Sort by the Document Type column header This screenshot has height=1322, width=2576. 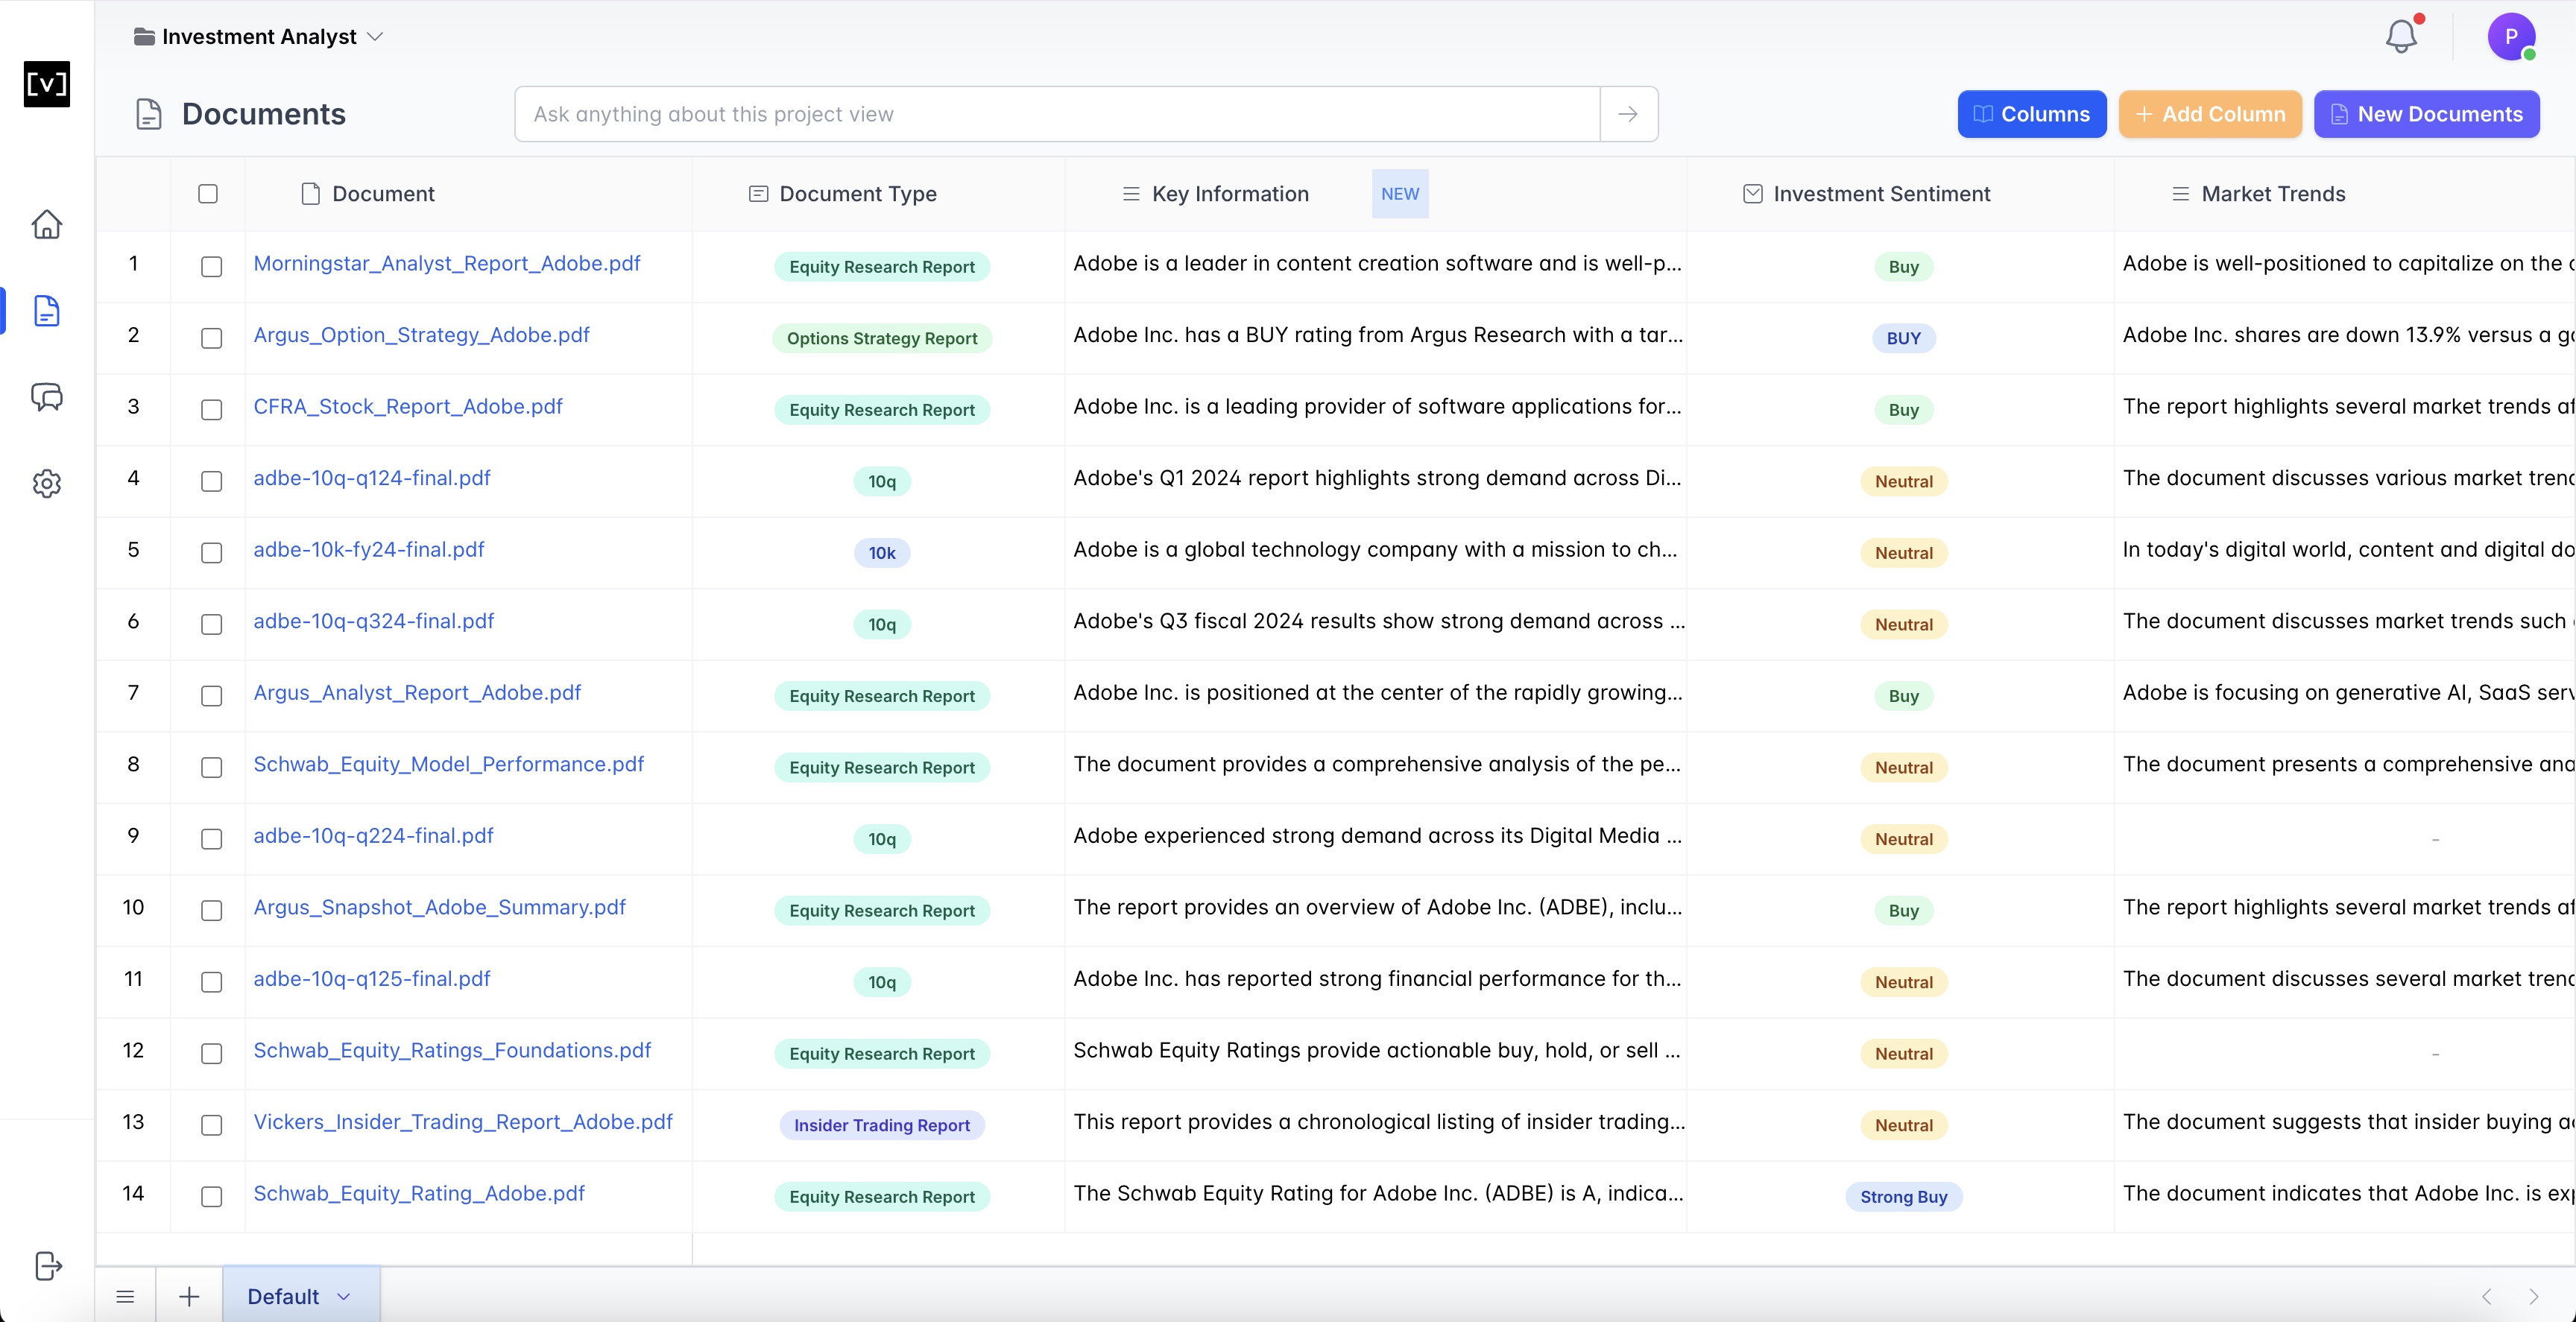click(x=857, y=194)
